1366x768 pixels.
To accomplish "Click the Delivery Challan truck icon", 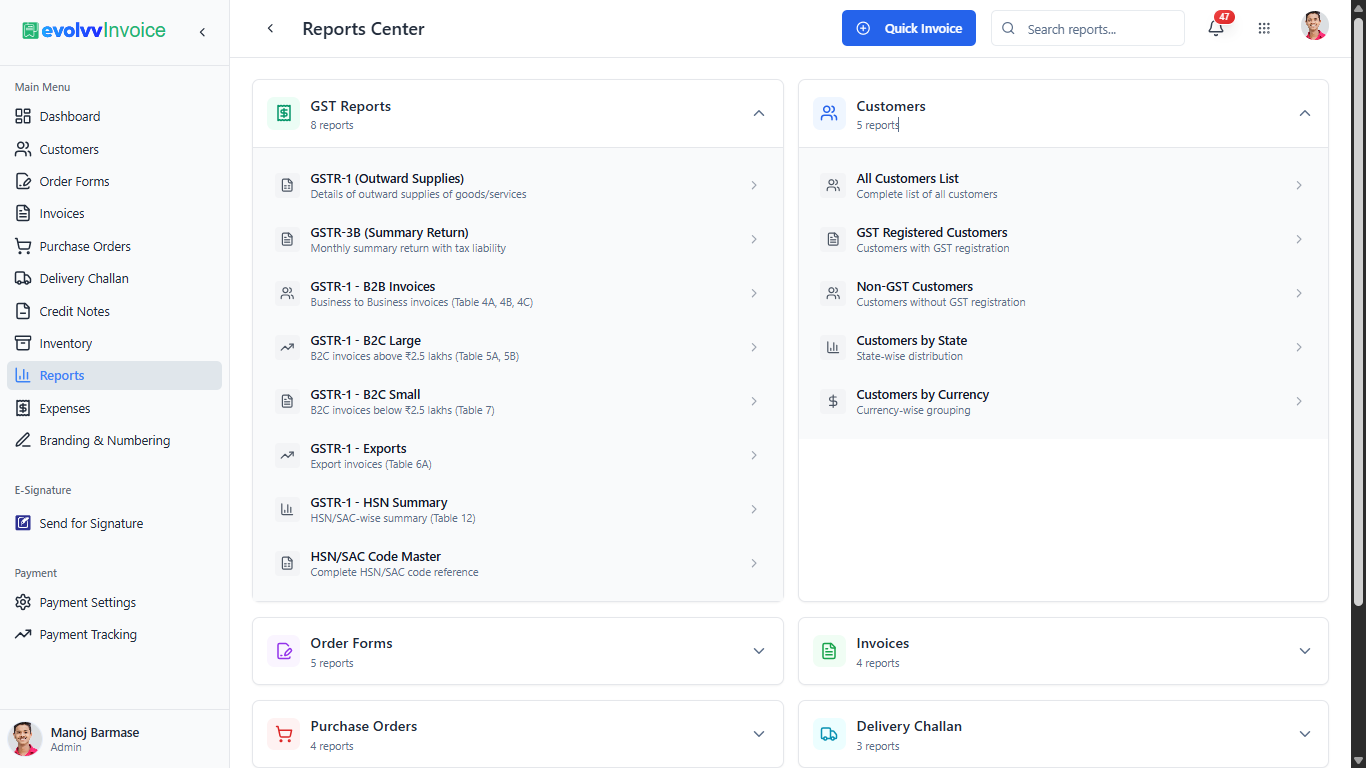I will tap(830, 734).
